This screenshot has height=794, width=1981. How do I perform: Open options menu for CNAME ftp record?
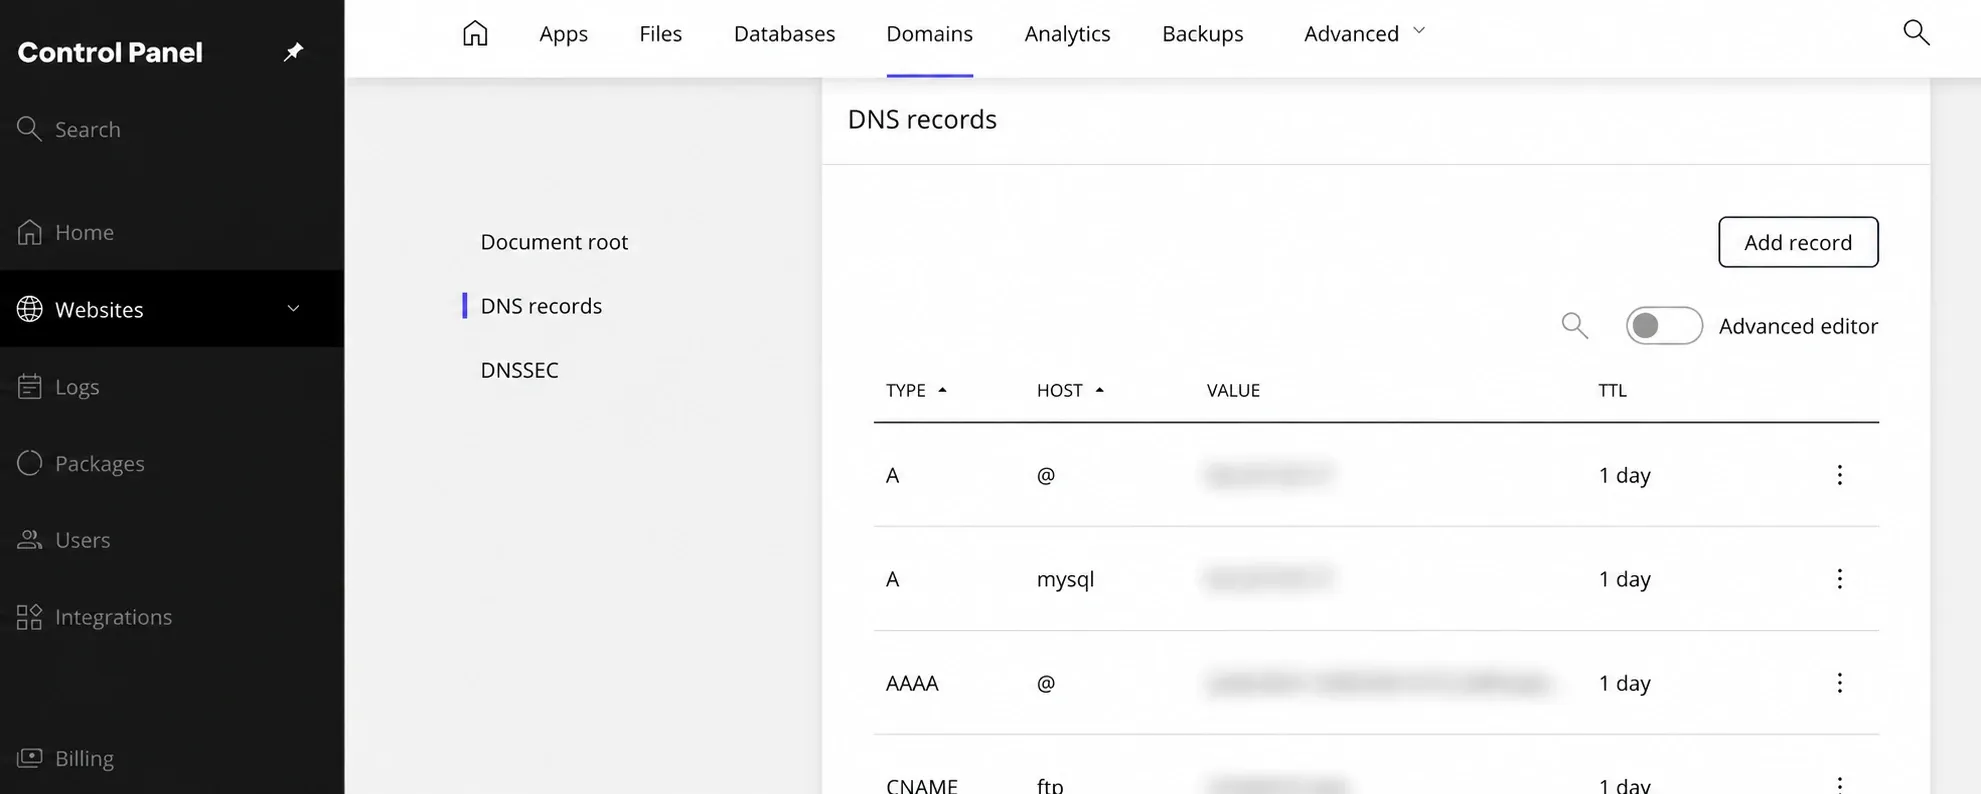pyautogui.click(x=1839, y=785)
